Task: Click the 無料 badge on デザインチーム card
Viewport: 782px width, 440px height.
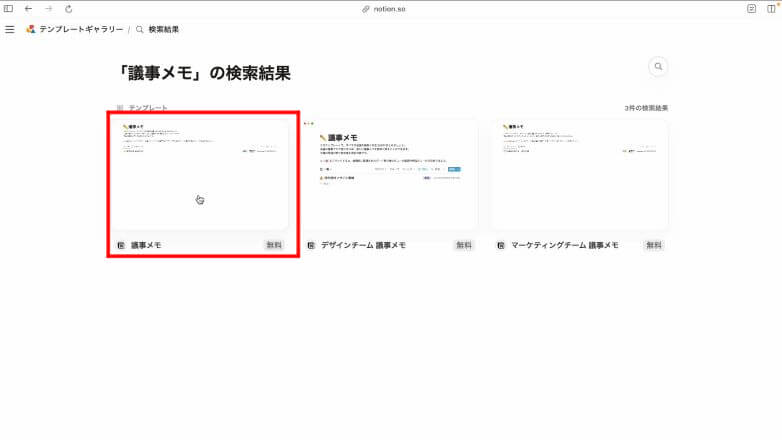Action: click(x=464, y=245)
